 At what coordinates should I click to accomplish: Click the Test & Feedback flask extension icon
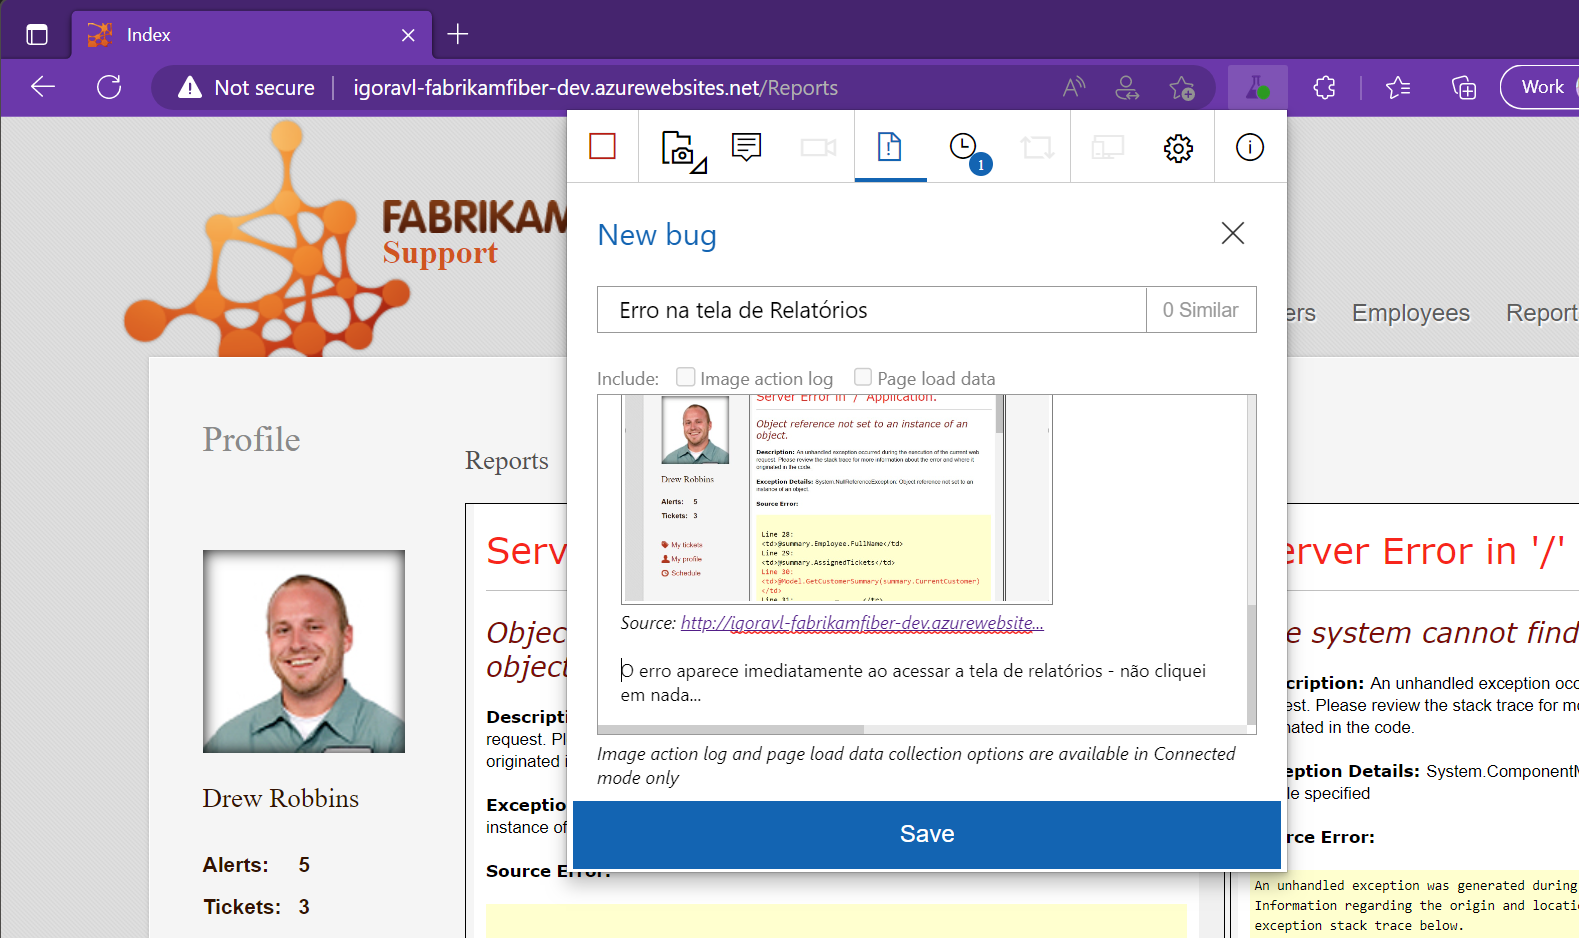click(1256, 88)
